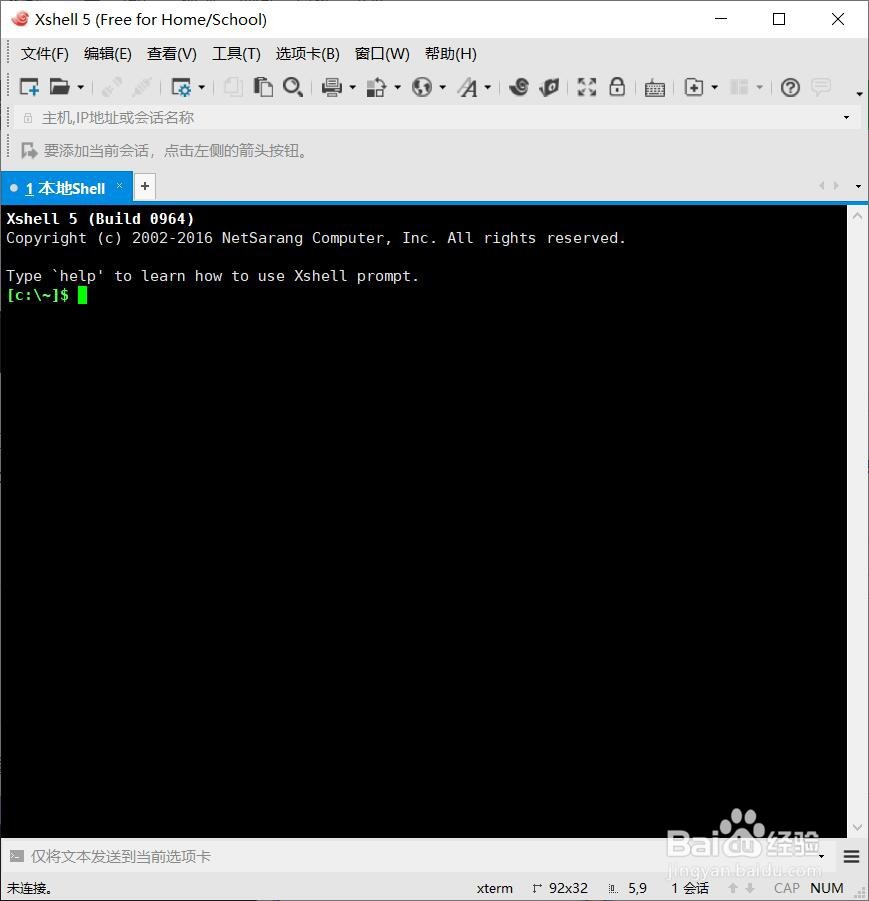Expand color scheme dropdown arrow

tap(397, 87)
